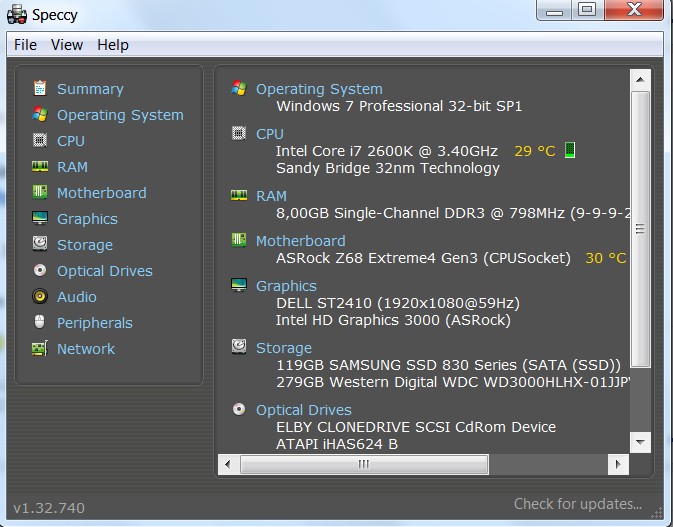Select Summary in the sidebar

90,89
